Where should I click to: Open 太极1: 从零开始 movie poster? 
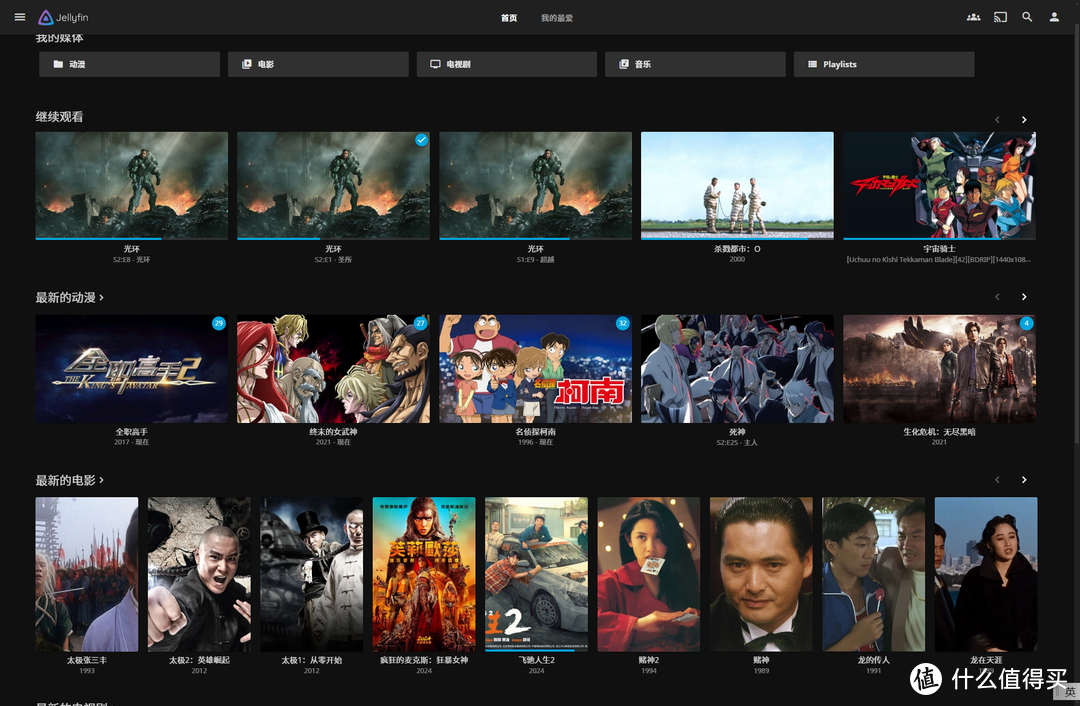pyautogui.click(x=311, y=574)
